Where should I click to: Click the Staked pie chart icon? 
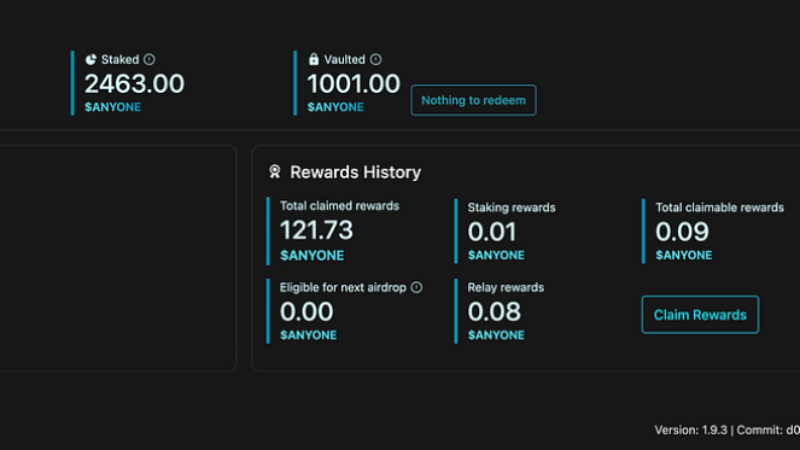pyautogui.click(x=91, y=60)
